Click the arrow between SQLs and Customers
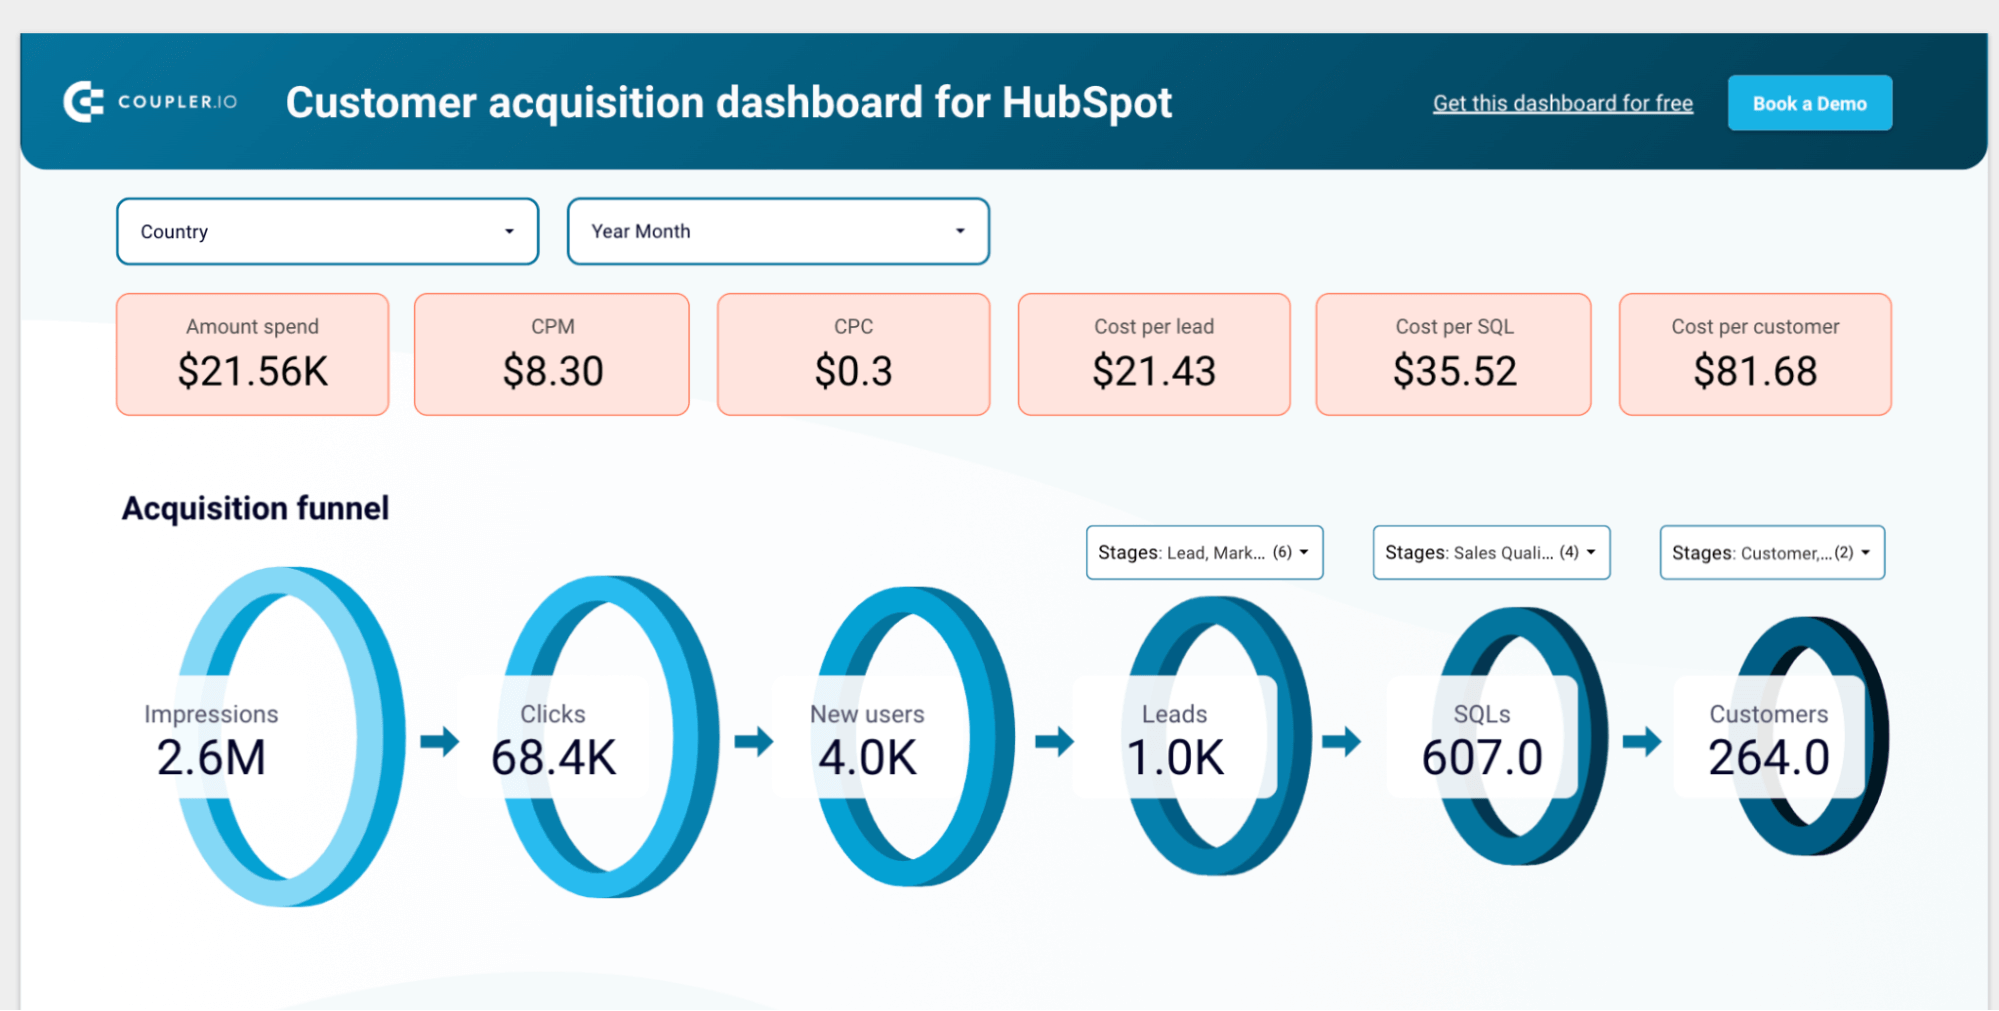Viewport: 1999px width, 1011px height. [x=1641, y=741]
